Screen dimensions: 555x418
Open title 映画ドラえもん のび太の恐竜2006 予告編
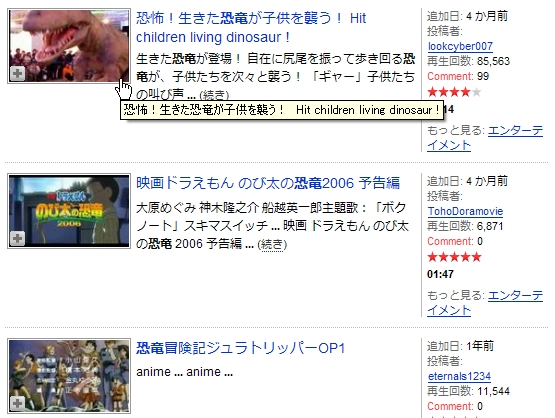[x=268, y=183]
